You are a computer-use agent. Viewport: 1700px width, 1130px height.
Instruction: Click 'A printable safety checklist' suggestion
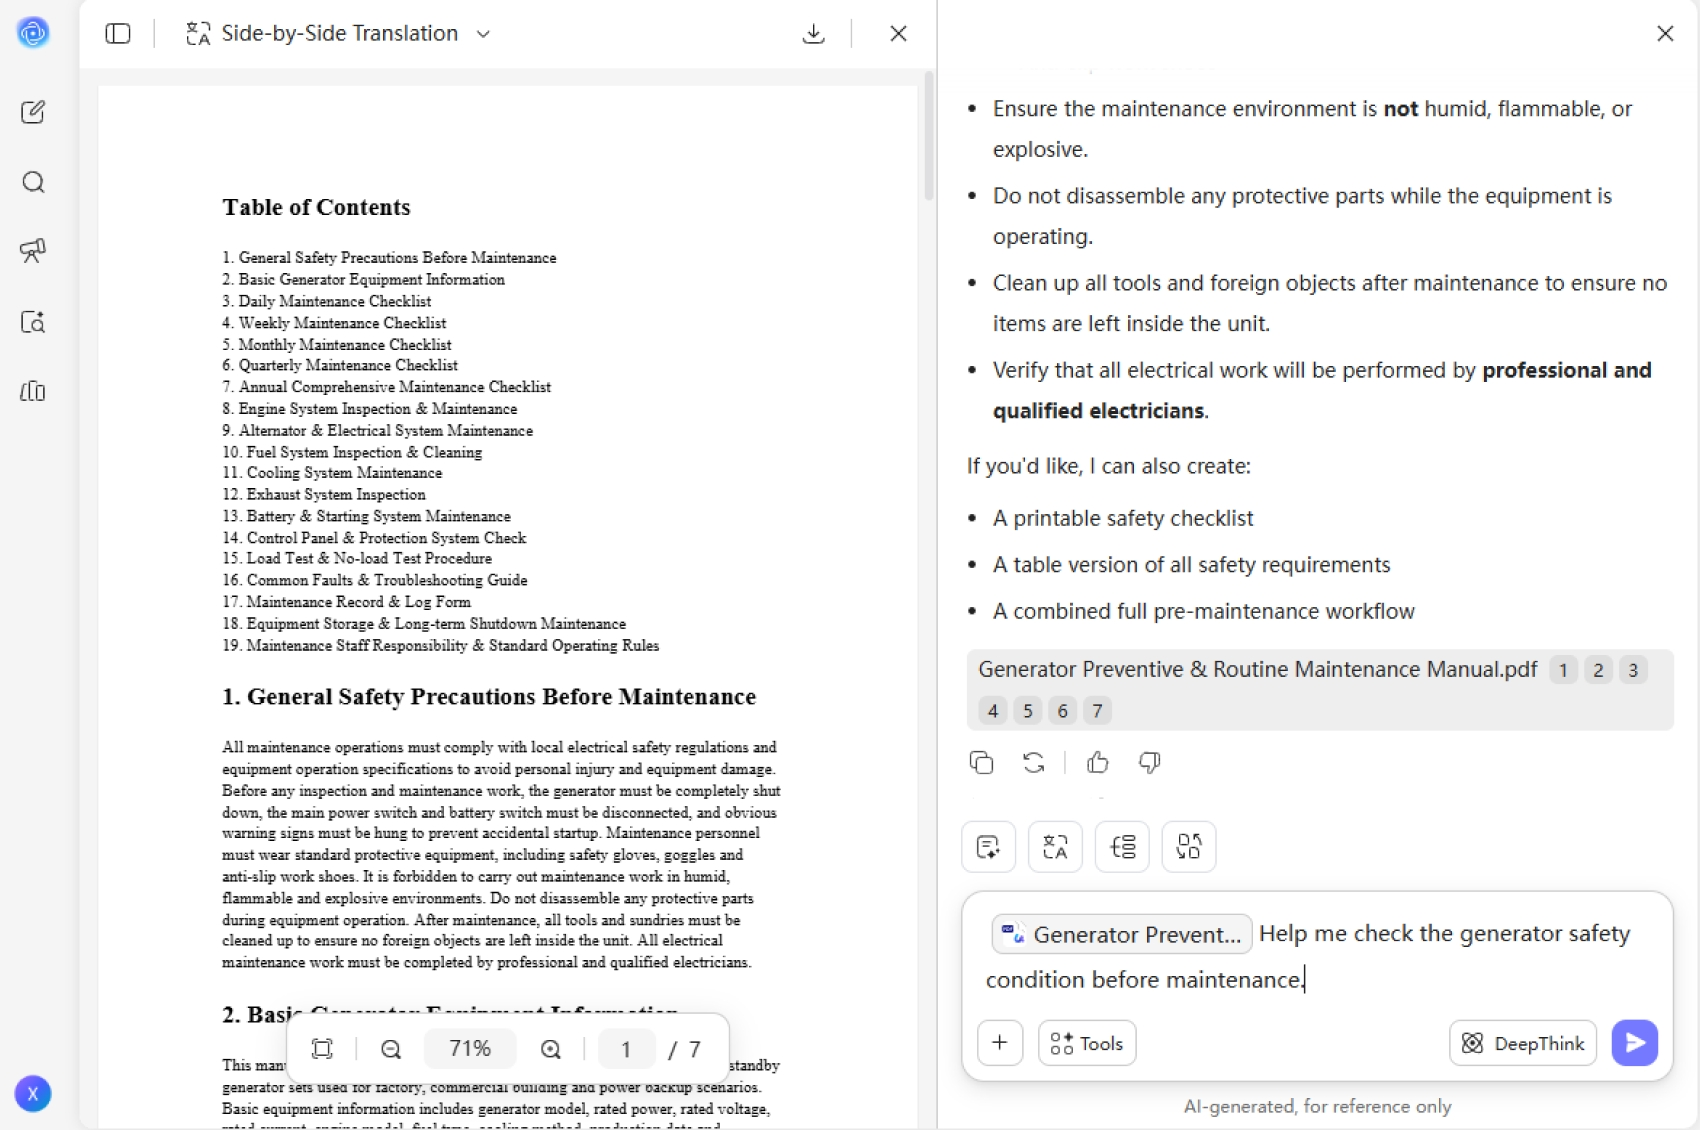1123,518
